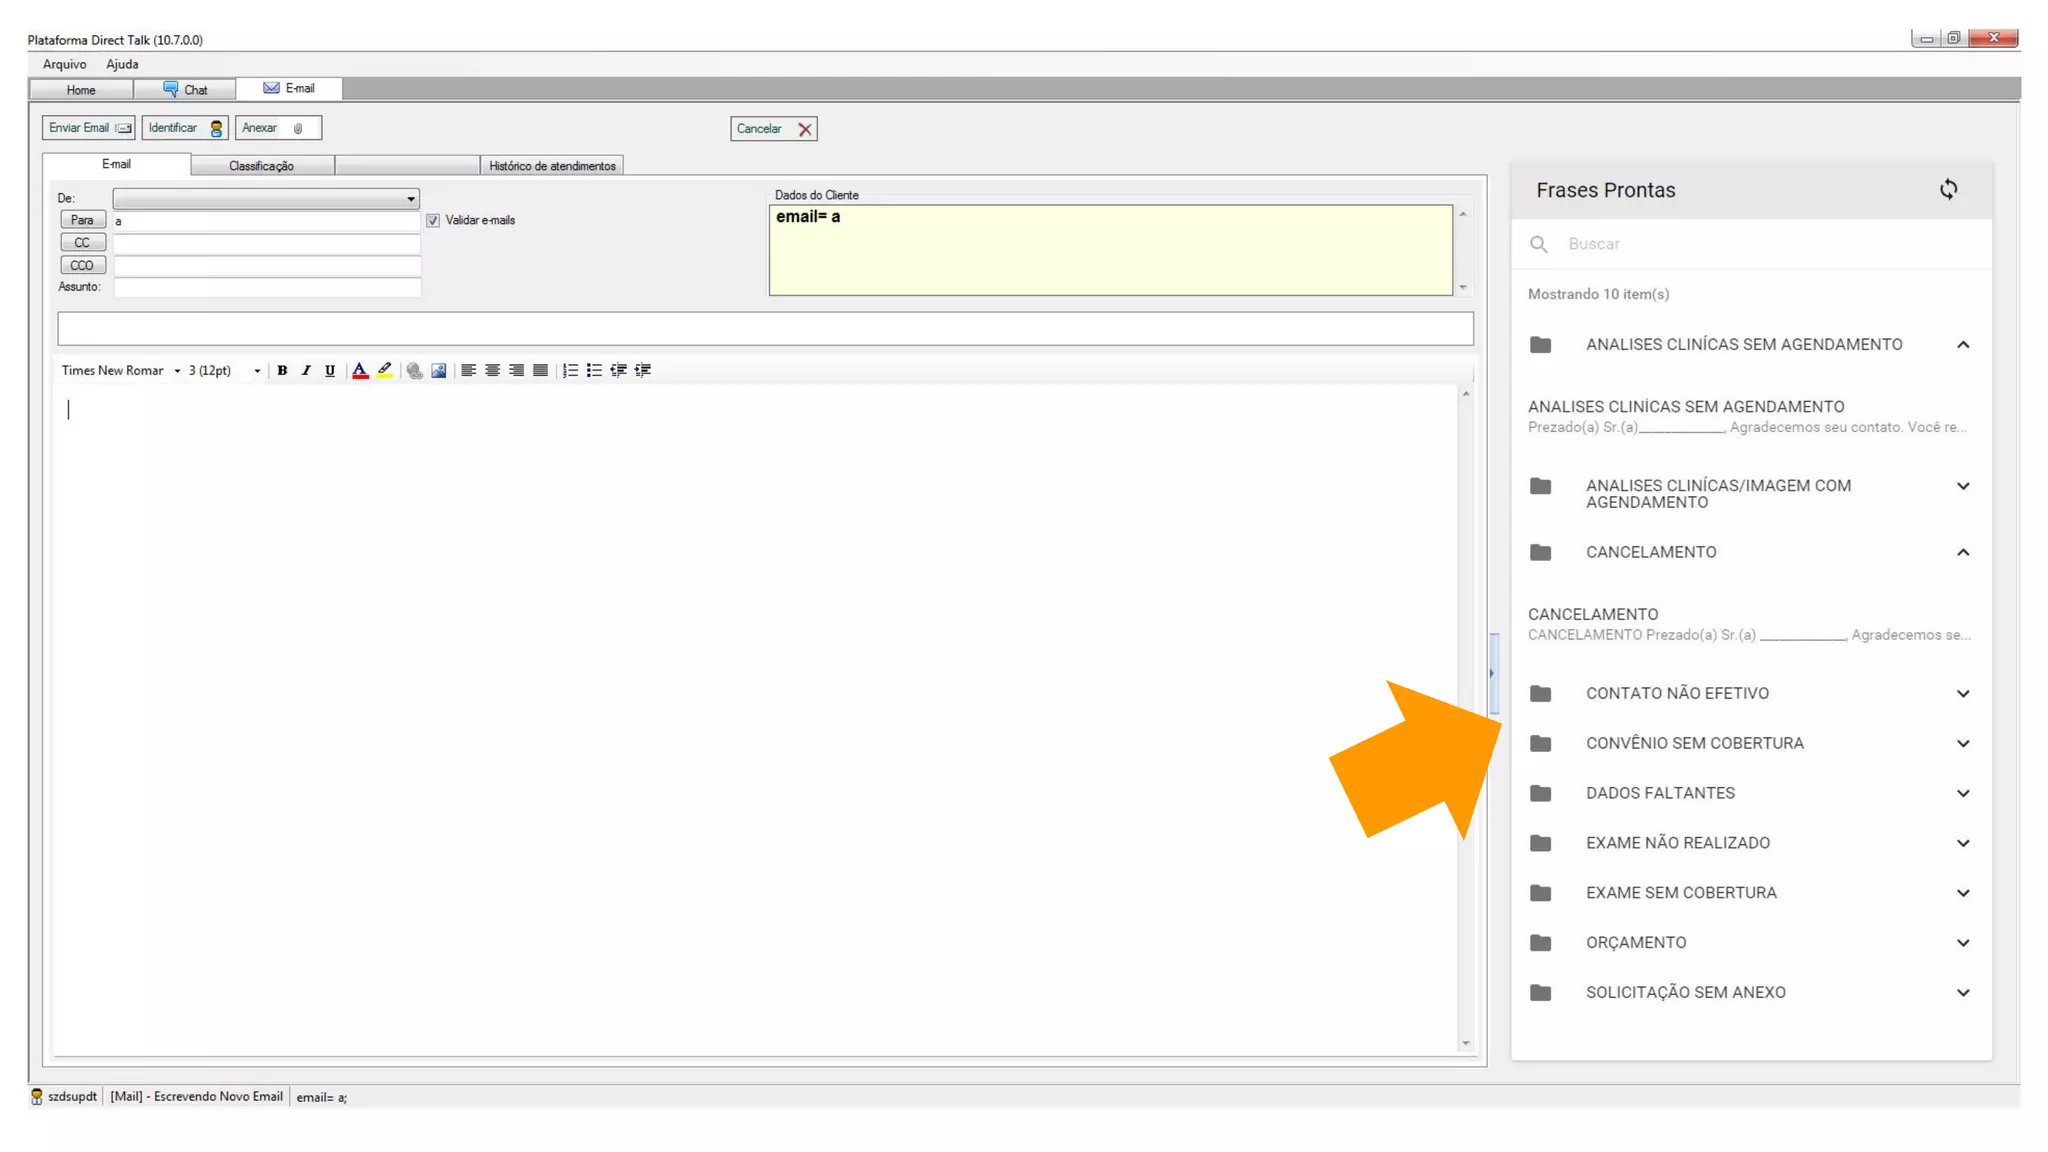The width and height of the screenshot is (2048, 1152).
Task: Open the Arquivo menu
Action: [x=64, y=64]
